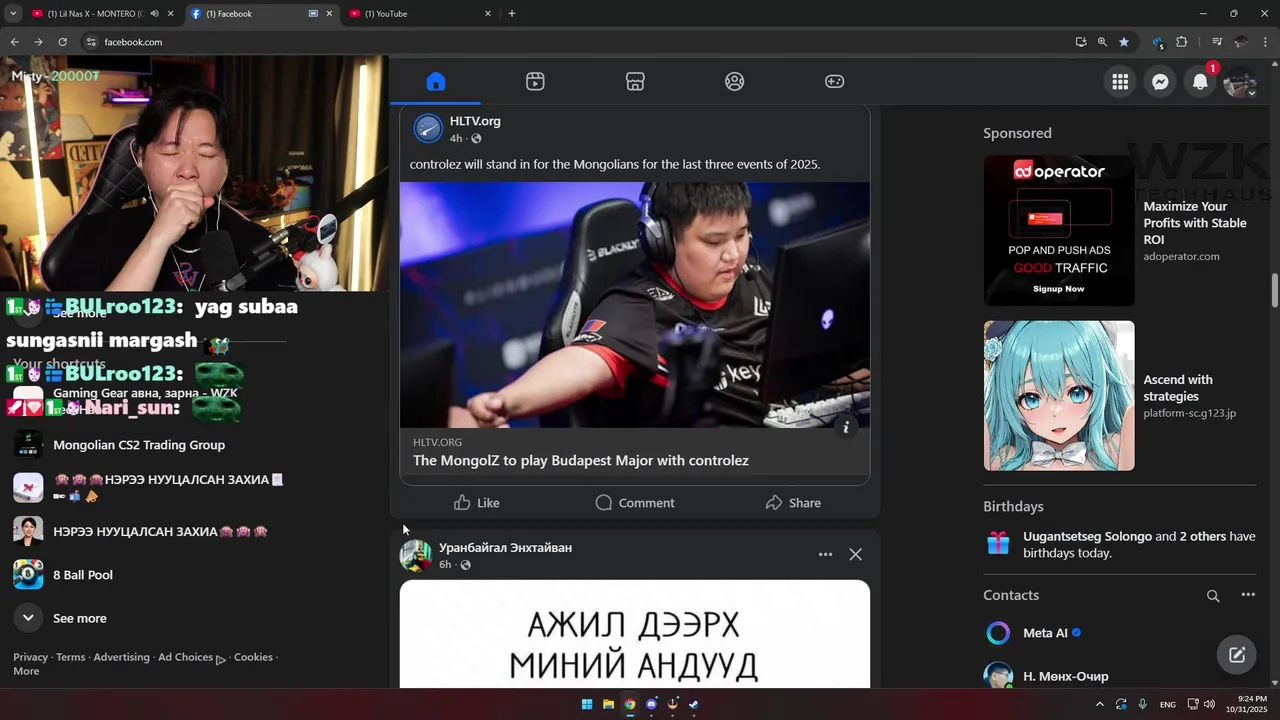This screenshot has width=1280, height=720.
Task: Open the Mongolian CS2 Trading Group shortcut
Action: [139, 445]
